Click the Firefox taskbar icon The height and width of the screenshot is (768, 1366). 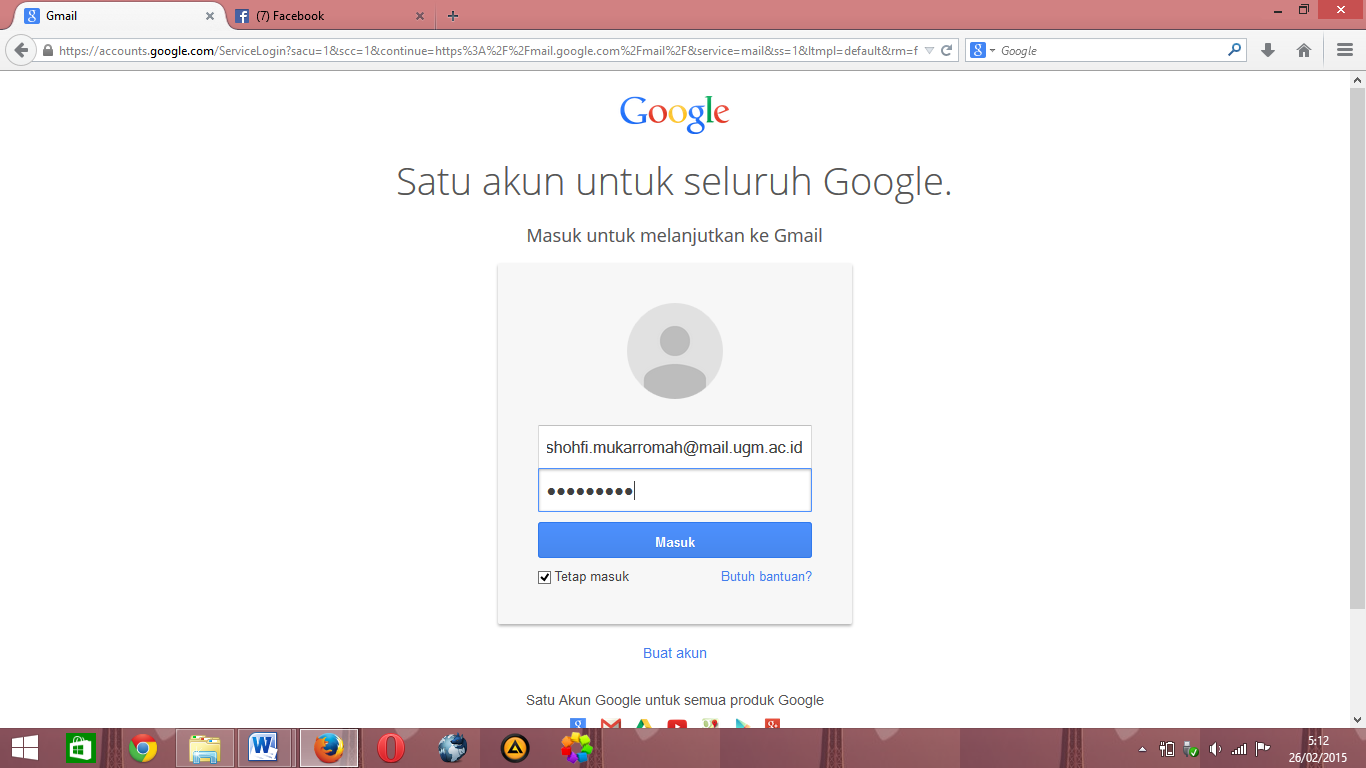tap(329, 748)
